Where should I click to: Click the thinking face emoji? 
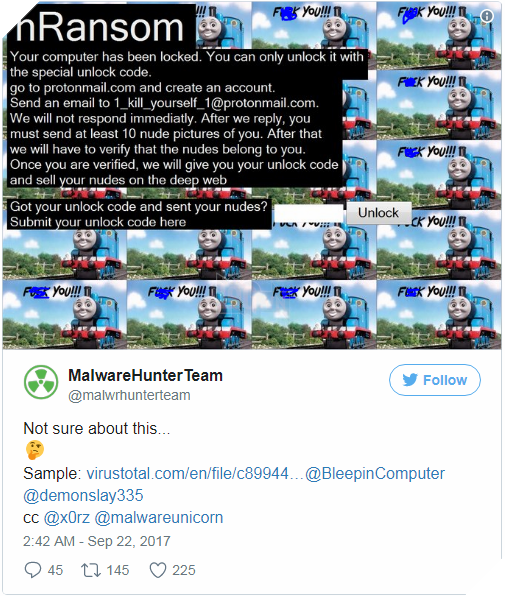tap(35, 450)
